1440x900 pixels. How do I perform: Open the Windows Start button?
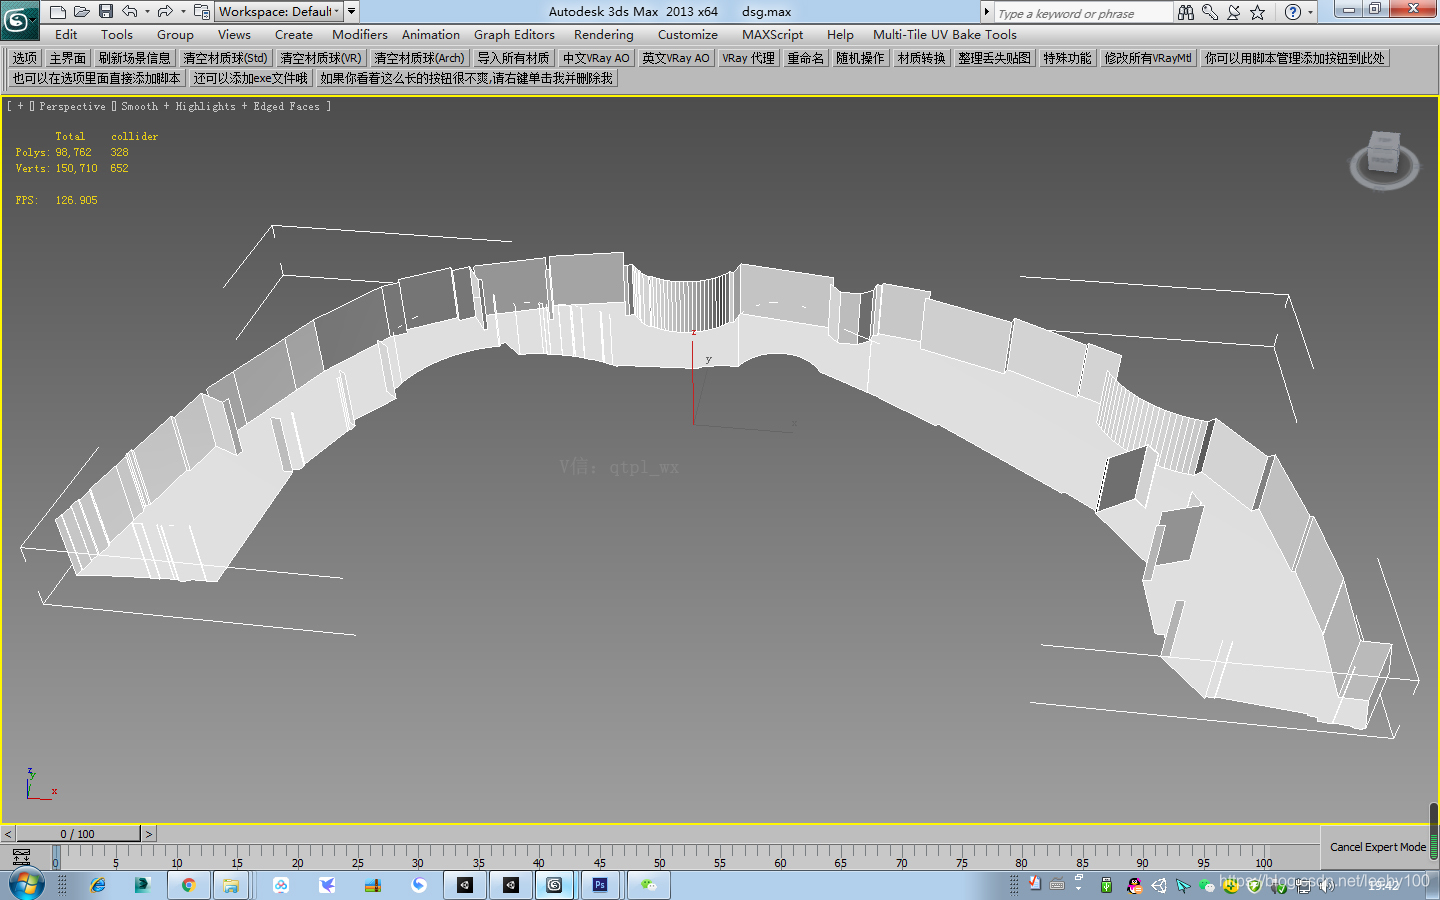click(27, 885)
